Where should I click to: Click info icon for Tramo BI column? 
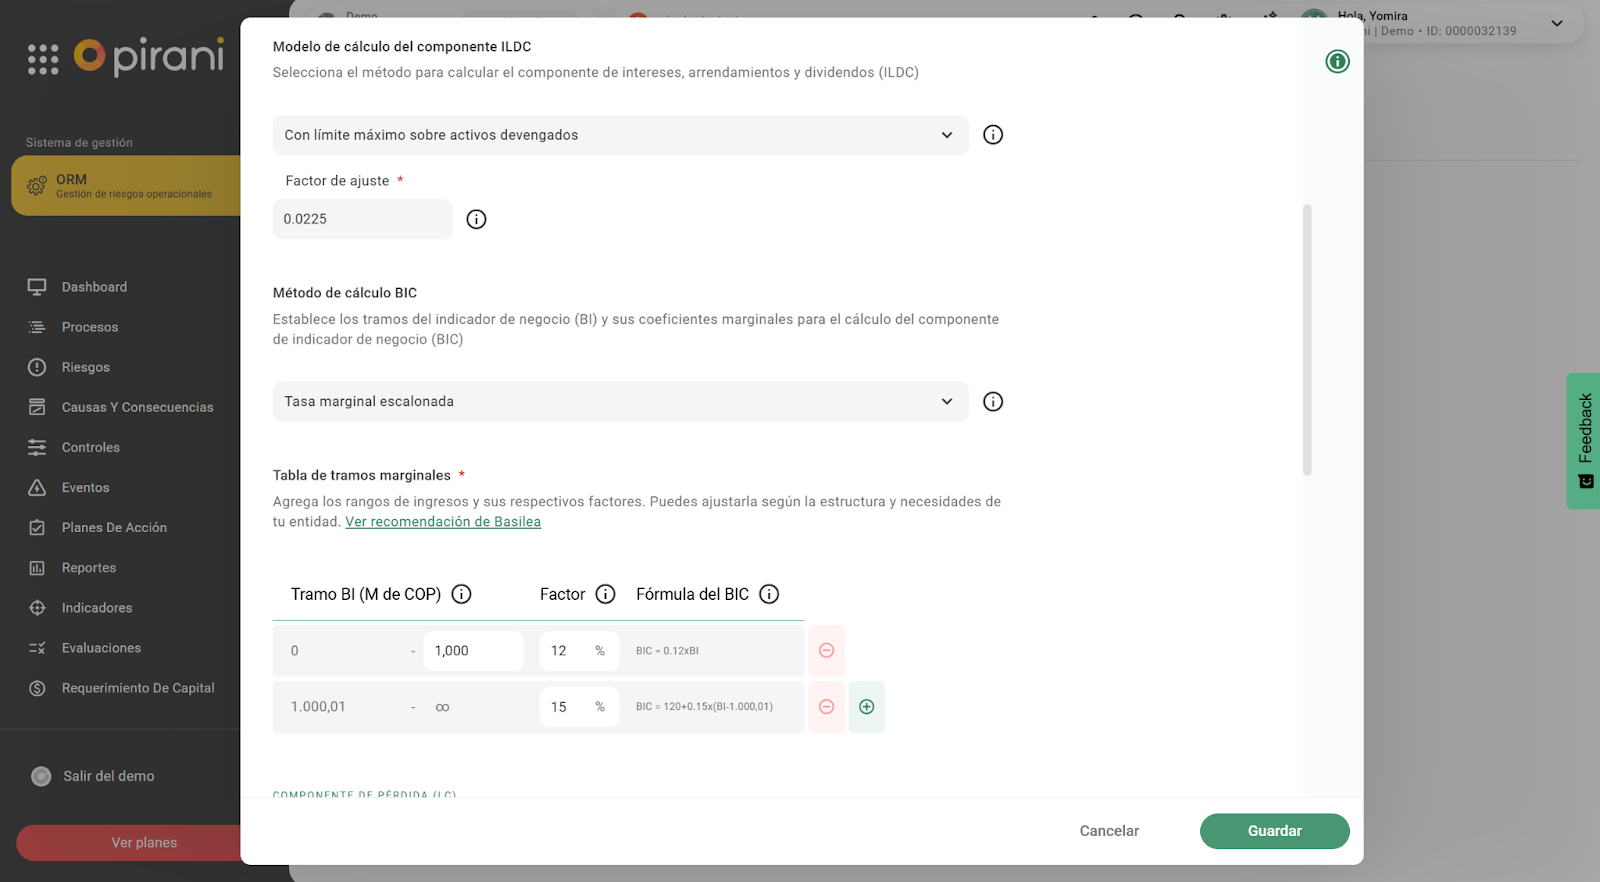461,594
